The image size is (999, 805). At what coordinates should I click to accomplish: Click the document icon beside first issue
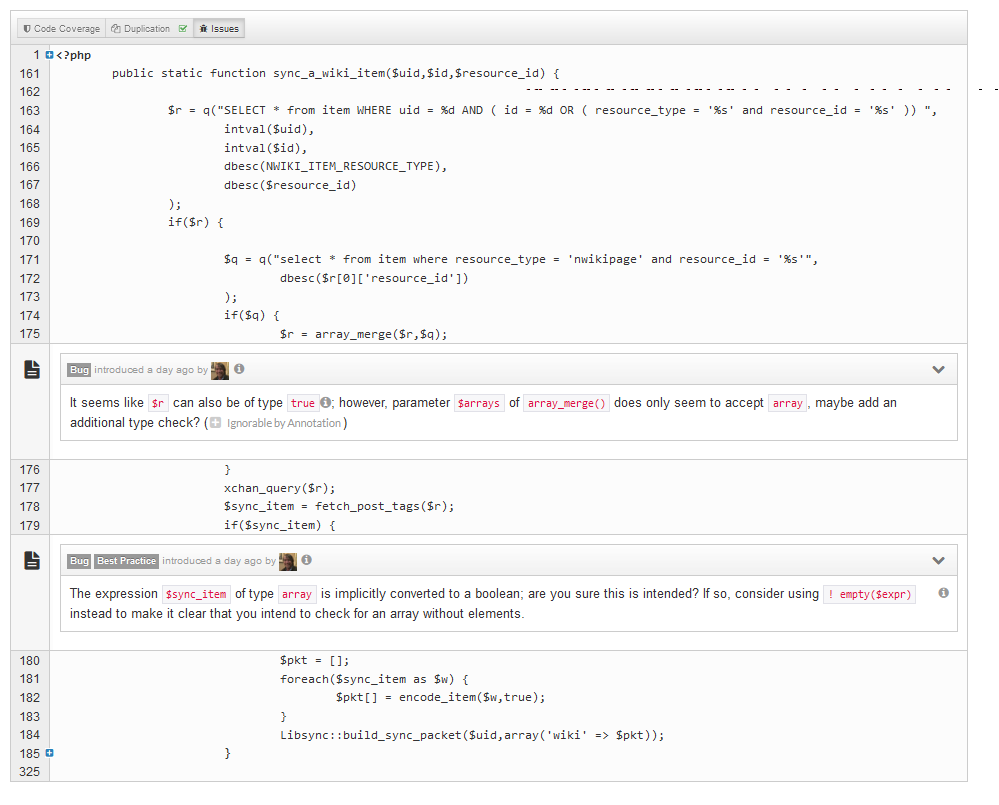[33, 370]
